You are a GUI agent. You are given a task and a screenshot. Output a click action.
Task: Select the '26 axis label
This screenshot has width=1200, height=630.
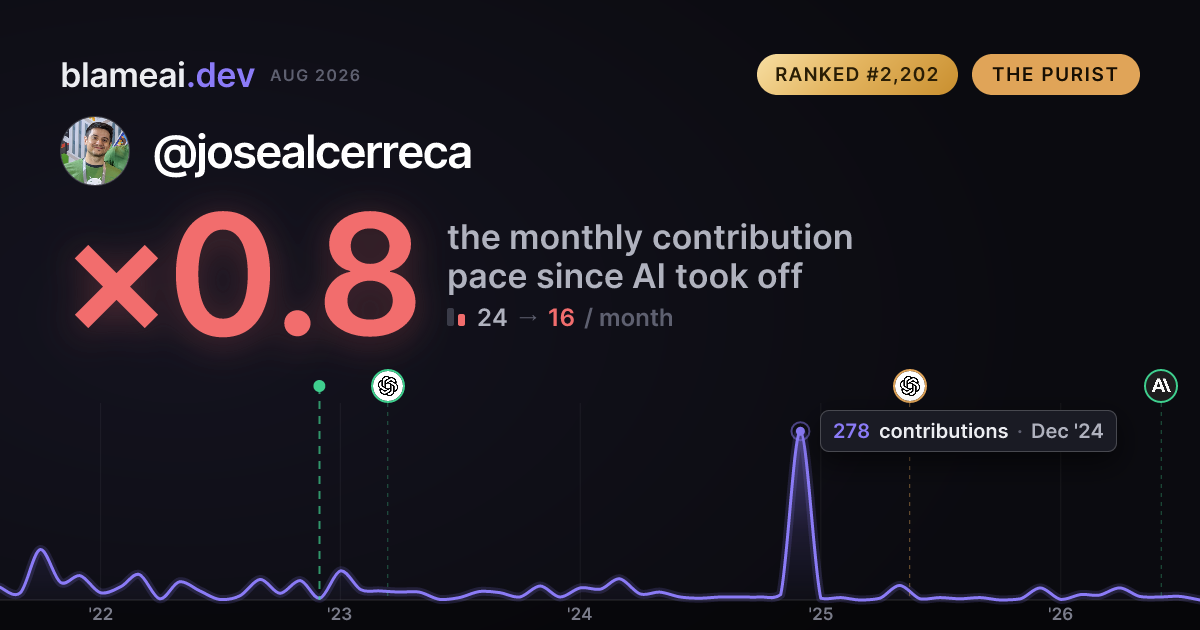[x=1060, y=614]
